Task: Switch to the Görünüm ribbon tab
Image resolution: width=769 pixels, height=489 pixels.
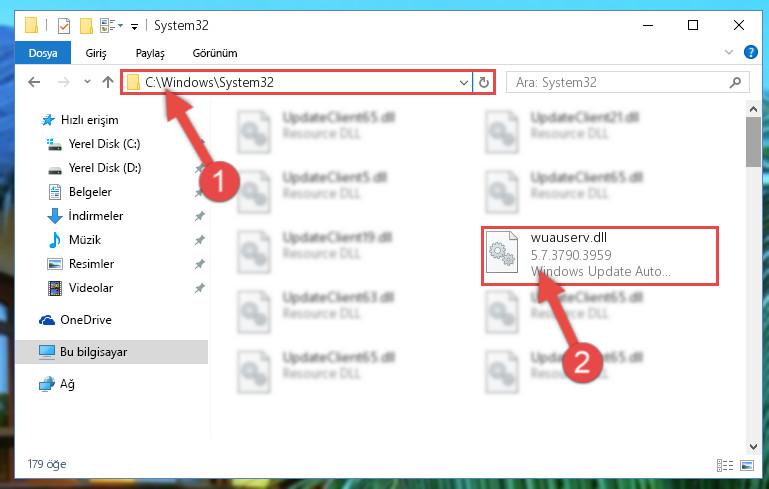Action: coord(215,53)
